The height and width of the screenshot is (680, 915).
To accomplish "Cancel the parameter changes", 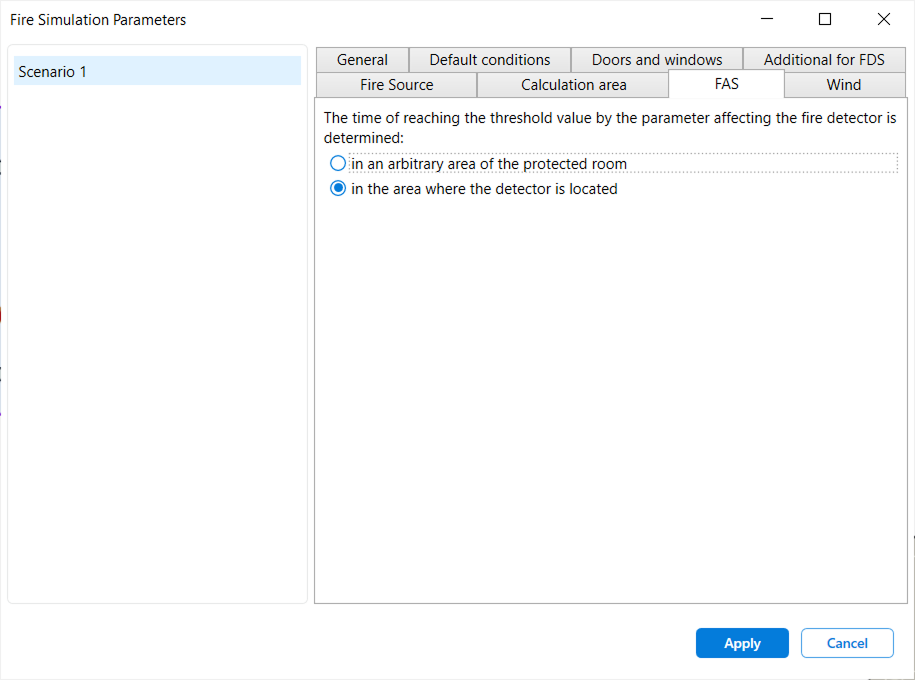I will [847, 643].
